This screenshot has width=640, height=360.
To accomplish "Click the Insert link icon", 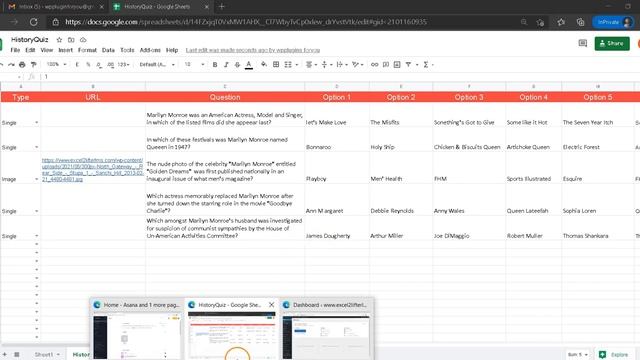I will coord(374,64).
